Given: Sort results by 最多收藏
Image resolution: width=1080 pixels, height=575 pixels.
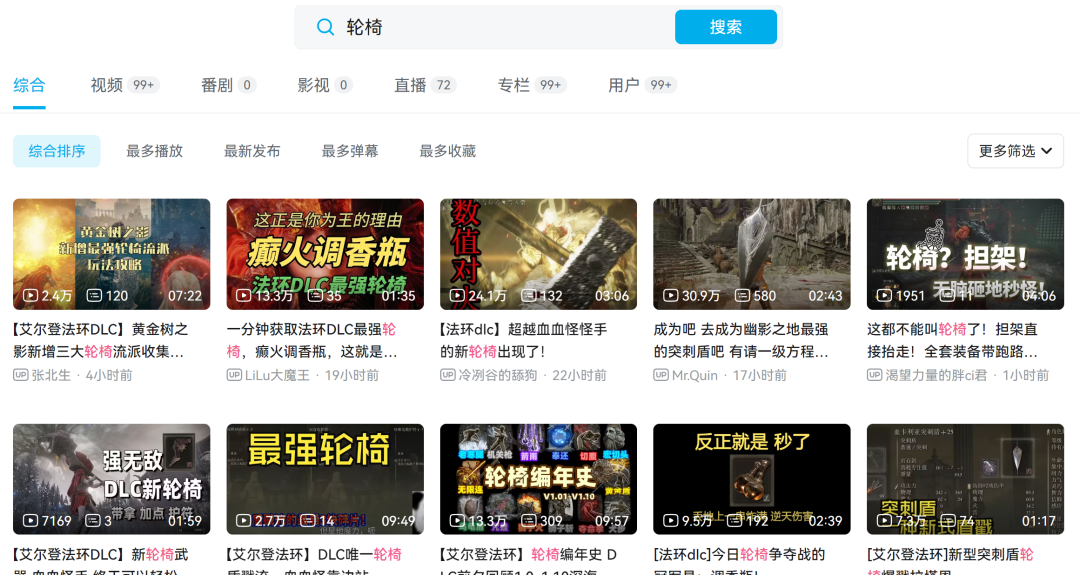Looking at the screenshot, I should 448,151.
